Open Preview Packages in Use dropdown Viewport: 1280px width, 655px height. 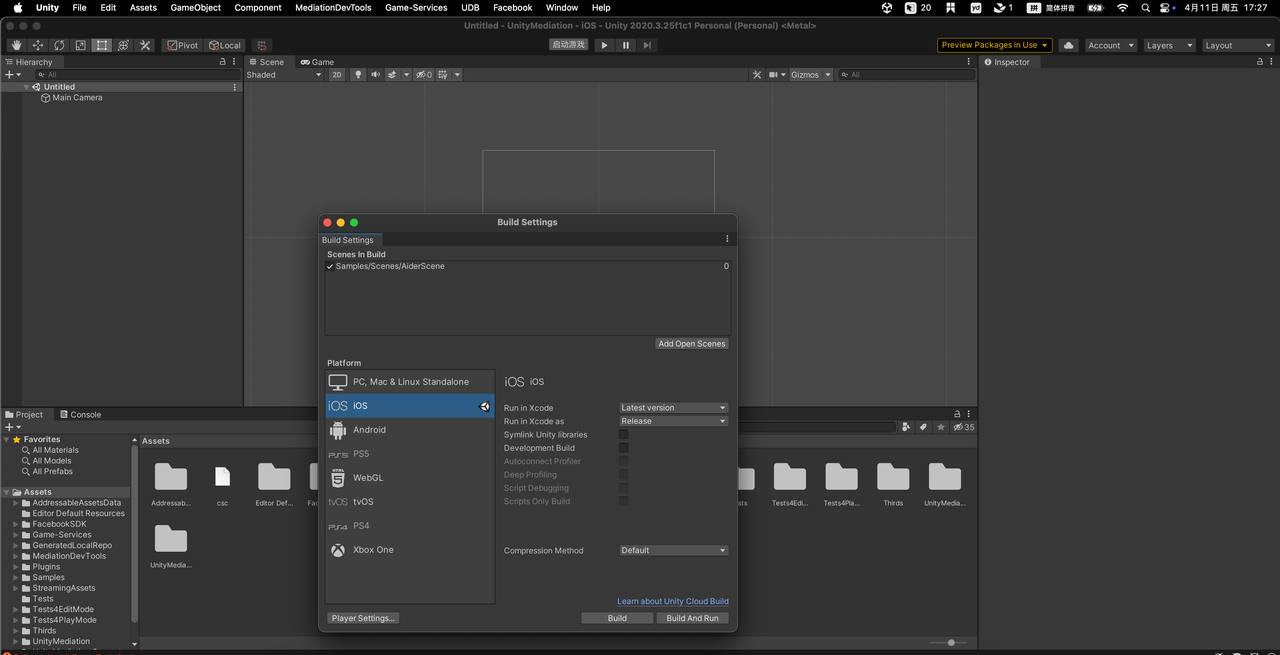click(995, 45)
